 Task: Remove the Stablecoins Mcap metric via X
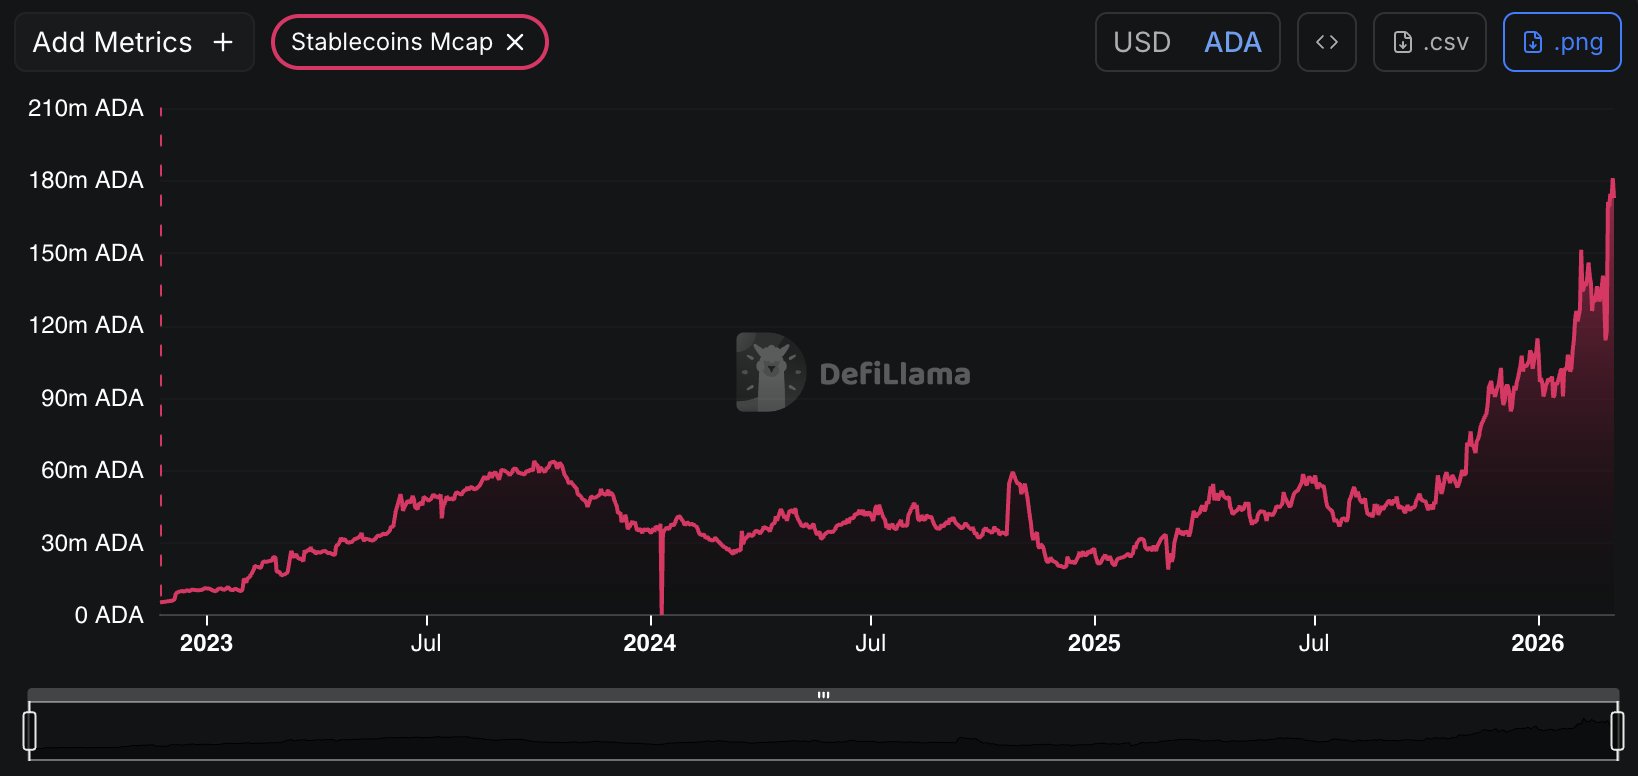515,42
